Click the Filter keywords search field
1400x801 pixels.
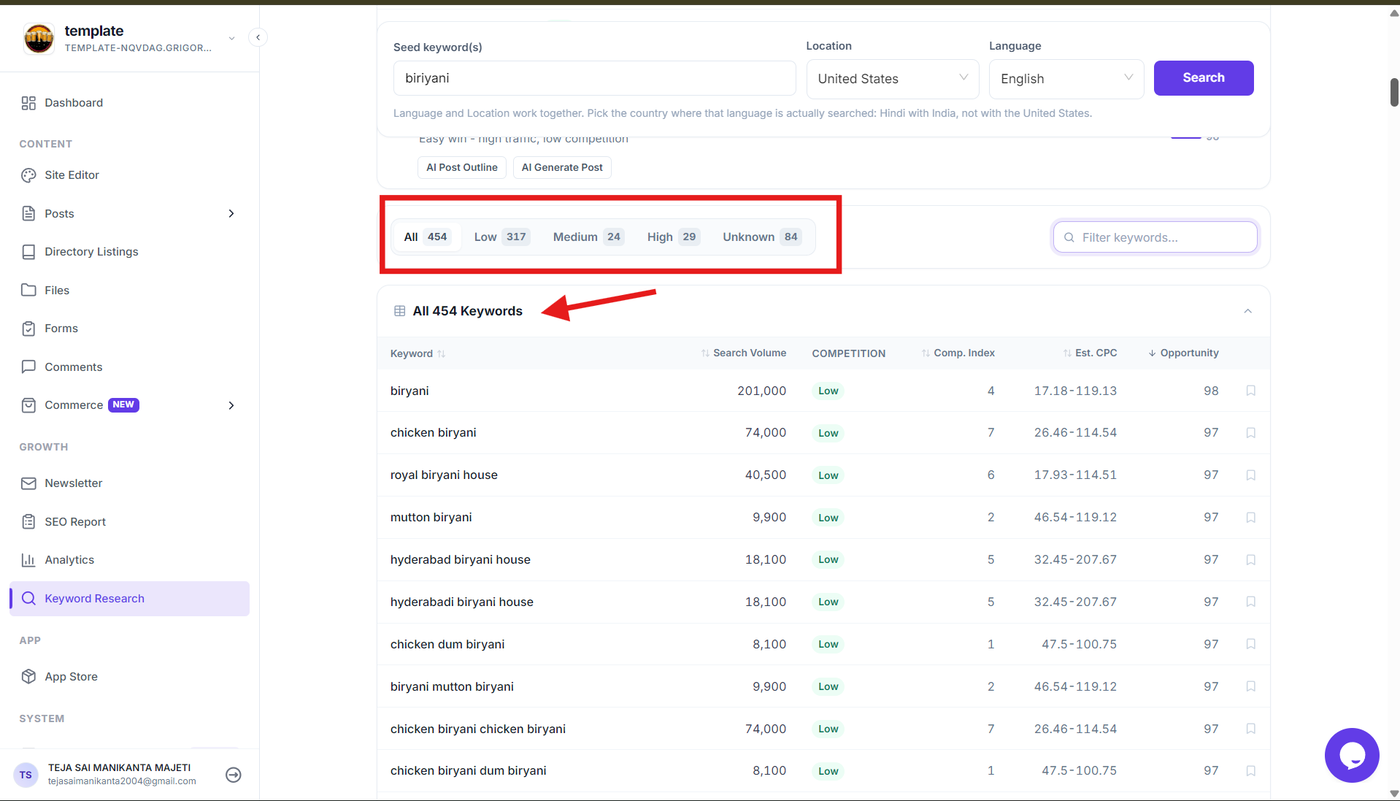pos(1155,237)
